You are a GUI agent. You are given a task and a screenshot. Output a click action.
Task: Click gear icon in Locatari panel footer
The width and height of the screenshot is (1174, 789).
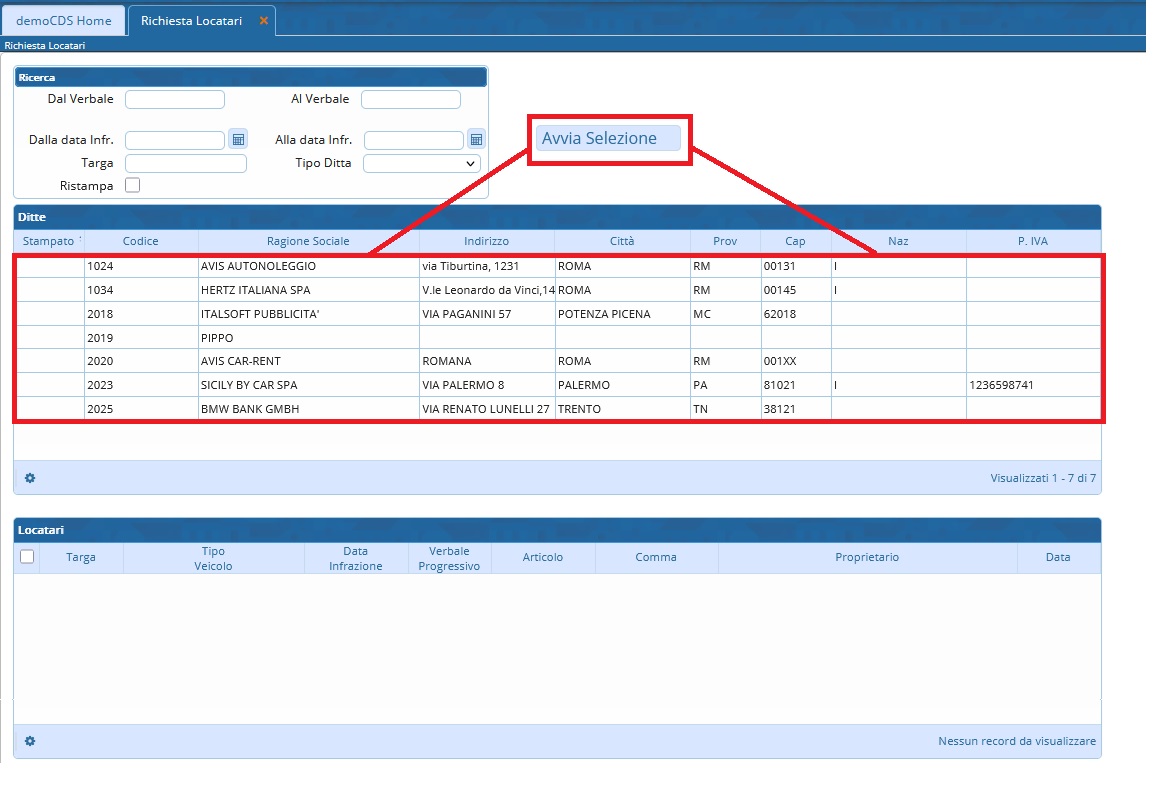(30, 741)
